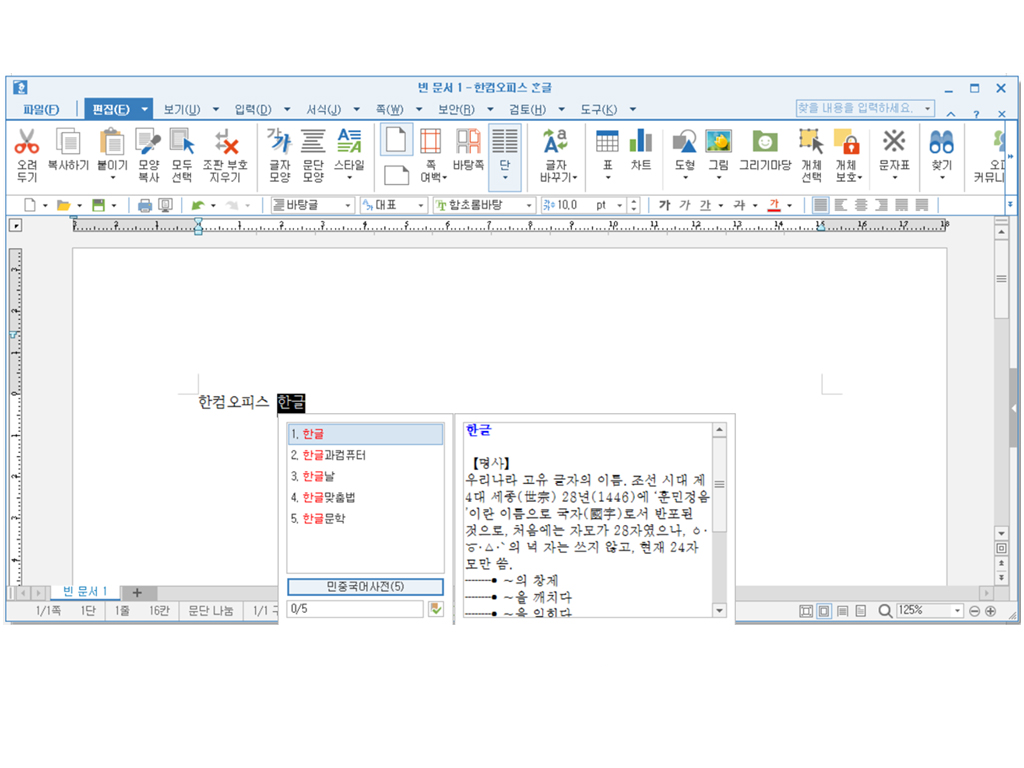
Task: Enable right alignment button
Action: pyautogui.click(x=881, y=205)
